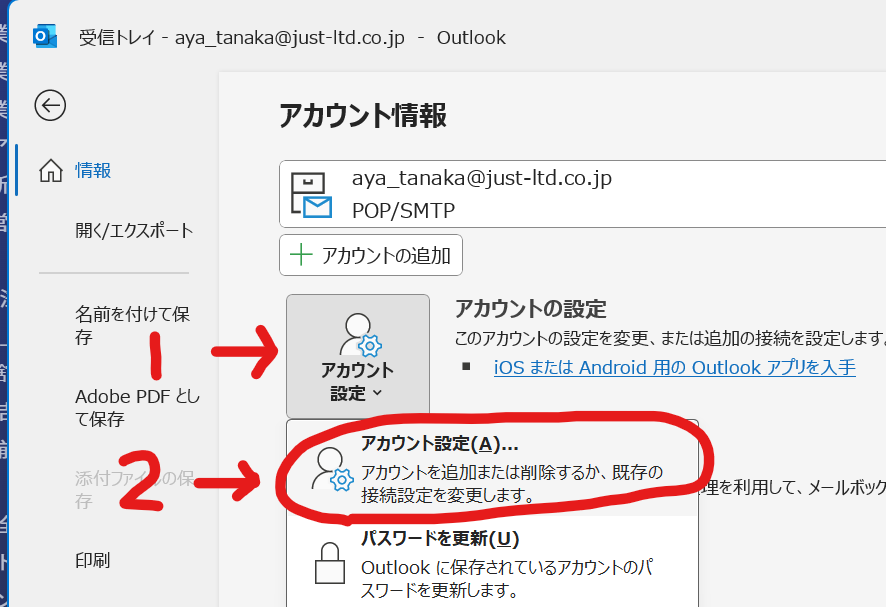Click the mailbox icon in account selector
886x607 pixels.
[x=311, y=195]
